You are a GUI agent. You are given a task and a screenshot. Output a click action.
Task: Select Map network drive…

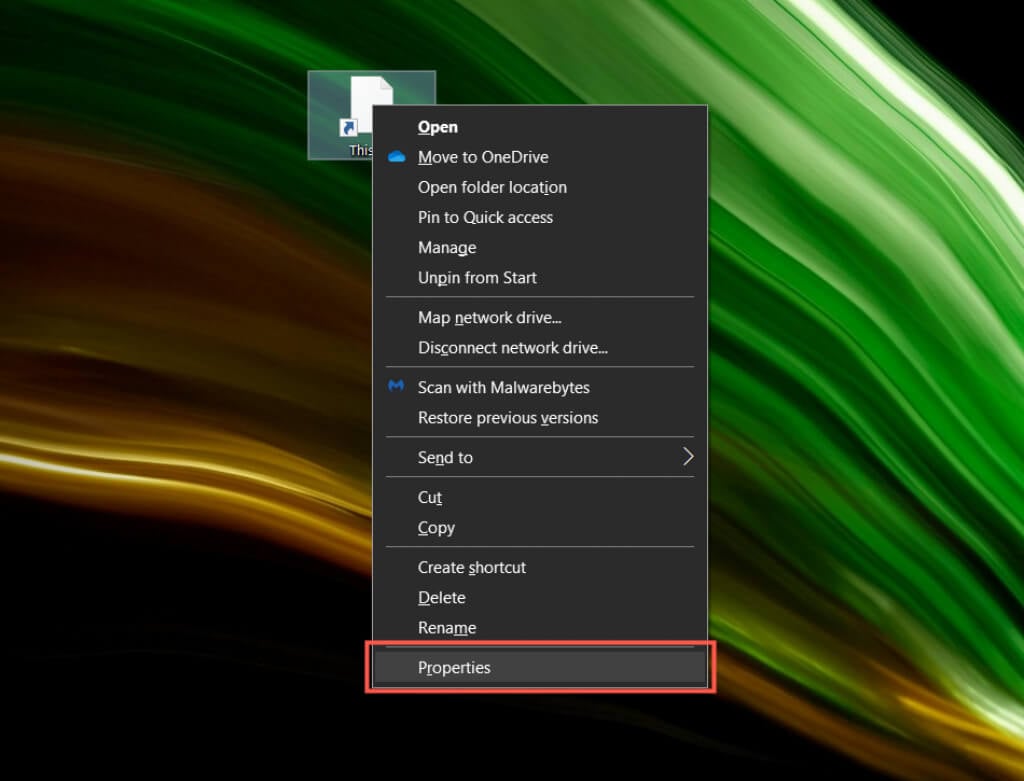pos(489,317)
